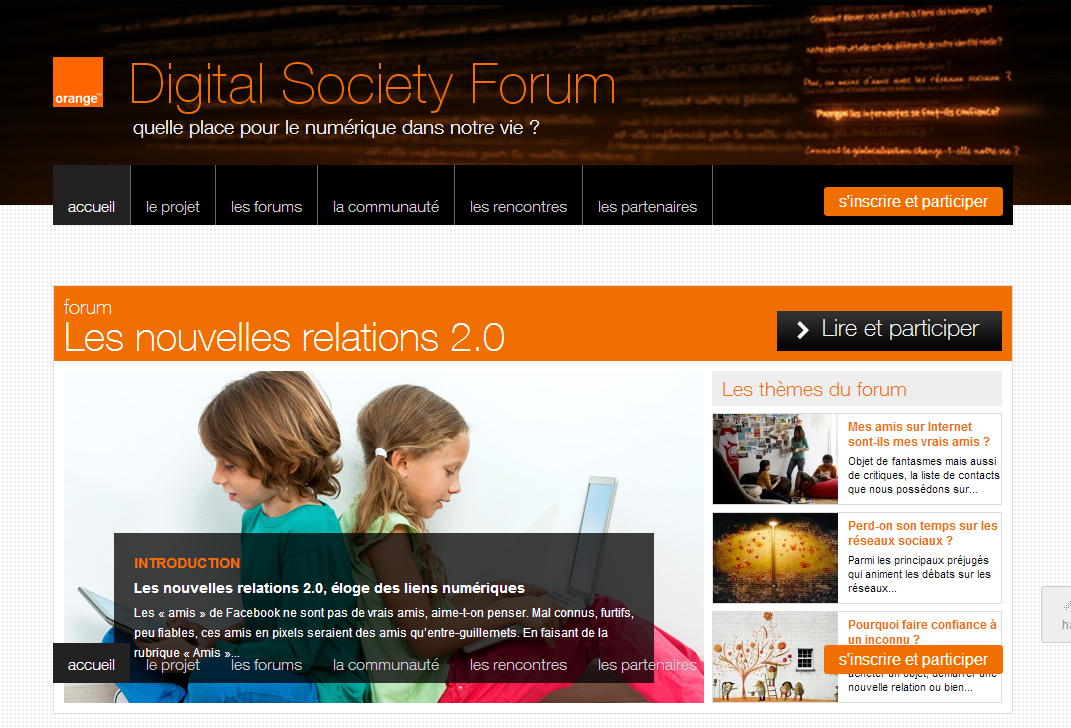Viewport: 1071px width, 728px height.
Task: Open Les nouvelles relations 2.0 forum heading
Action: [x=284, y=337]
